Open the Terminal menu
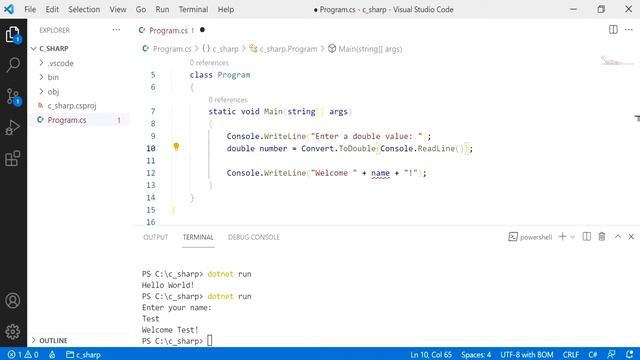Image resolution: width=640 pixels, height=360 pixels. tap(193, 9)
